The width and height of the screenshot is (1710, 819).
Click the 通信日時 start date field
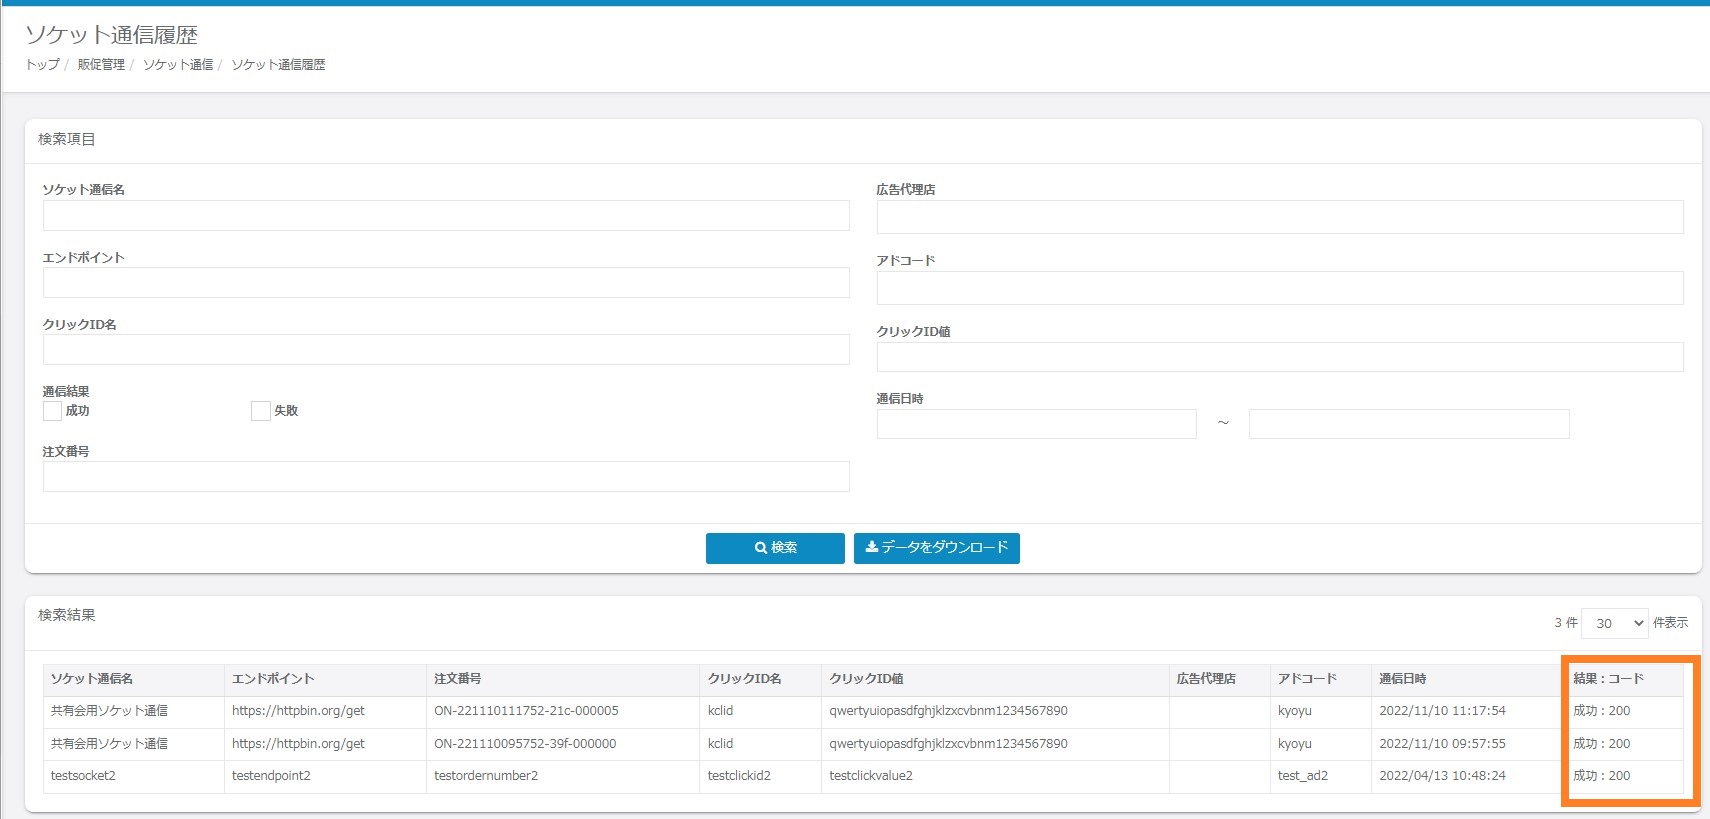click(x=1036, y=424)
